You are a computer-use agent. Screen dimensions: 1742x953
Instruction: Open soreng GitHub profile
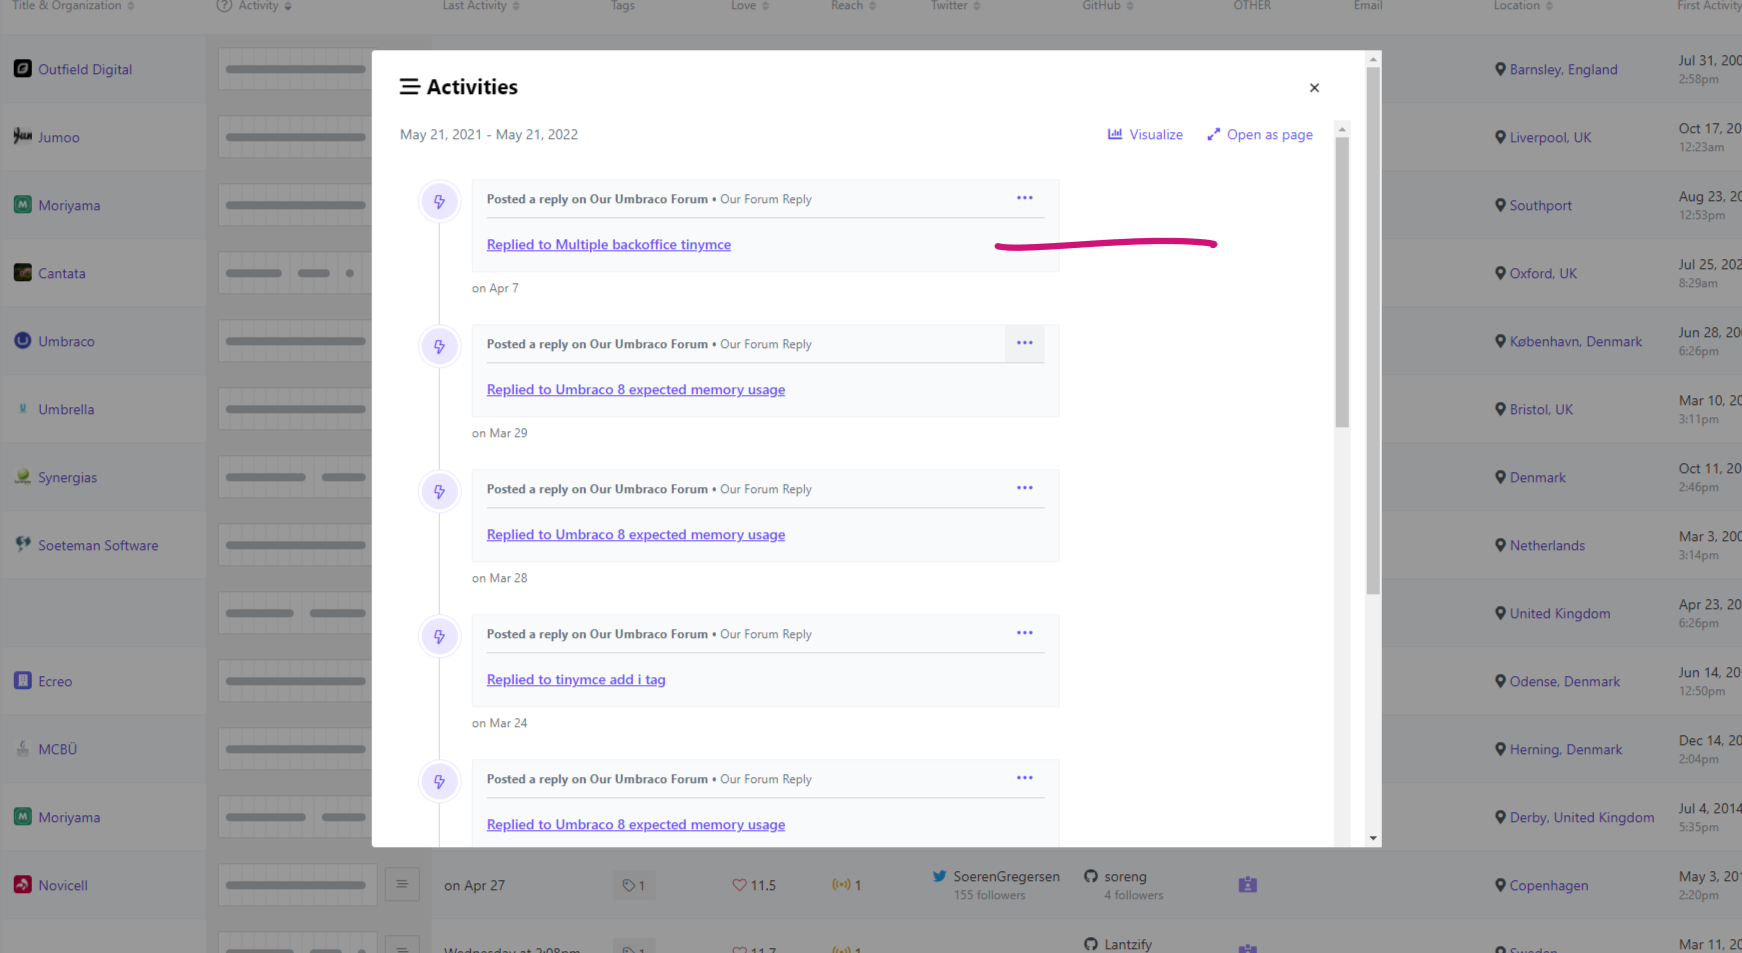1125,876
